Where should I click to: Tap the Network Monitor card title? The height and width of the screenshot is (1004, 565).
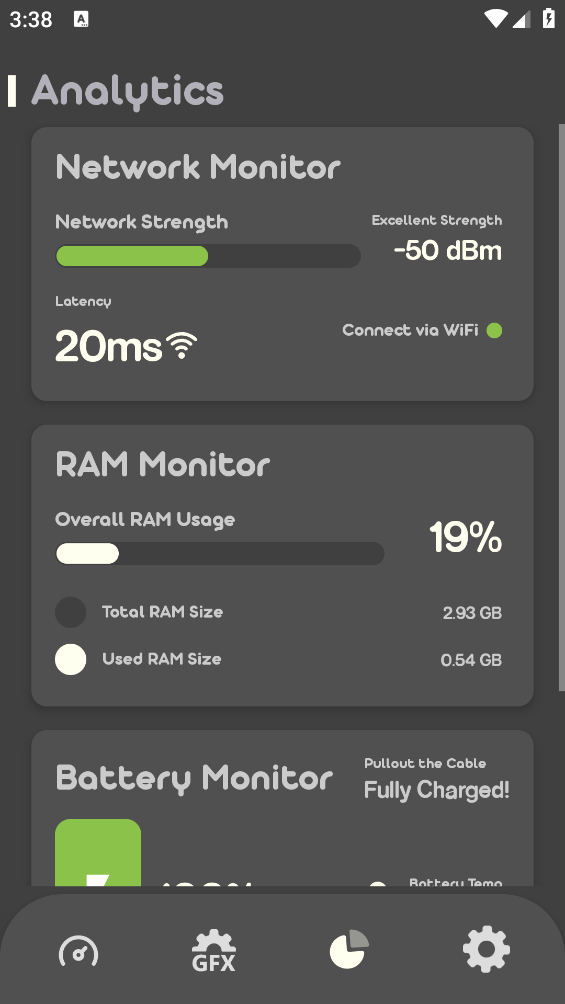tap(198, 167)
